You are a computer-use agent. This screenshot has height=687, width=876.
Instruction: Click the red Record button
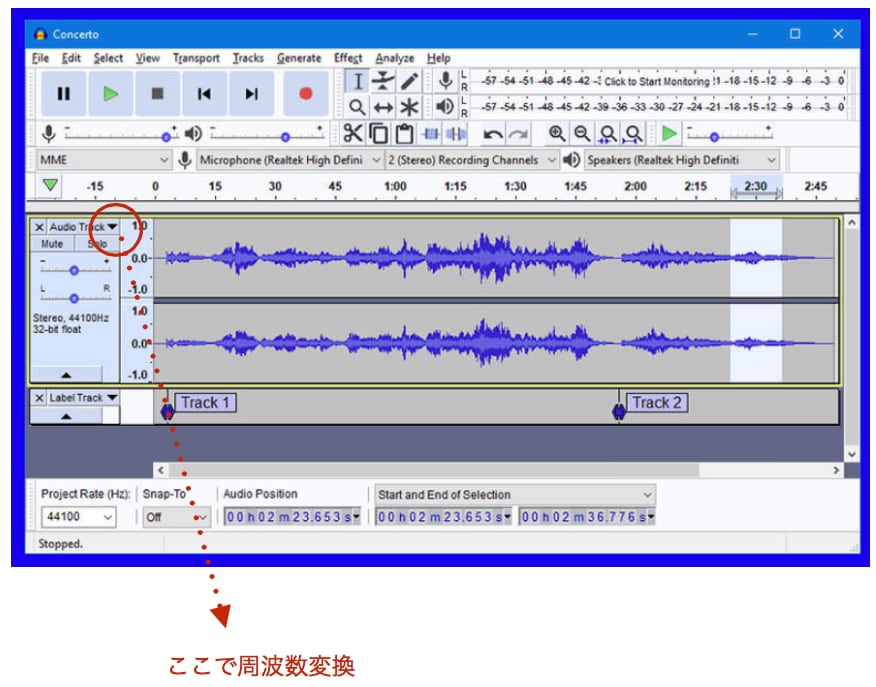pos(305,94)
